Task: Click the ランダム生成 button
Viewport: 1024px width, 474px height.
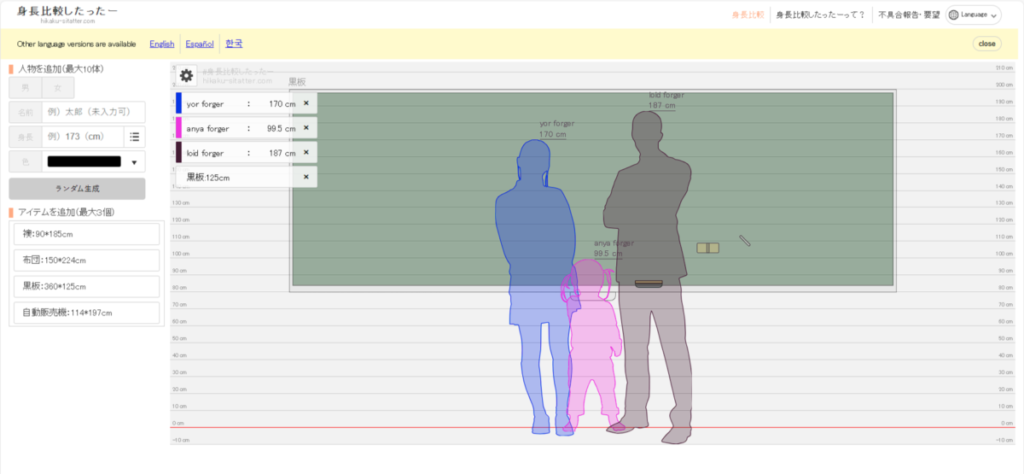Action: coord(77,189)
